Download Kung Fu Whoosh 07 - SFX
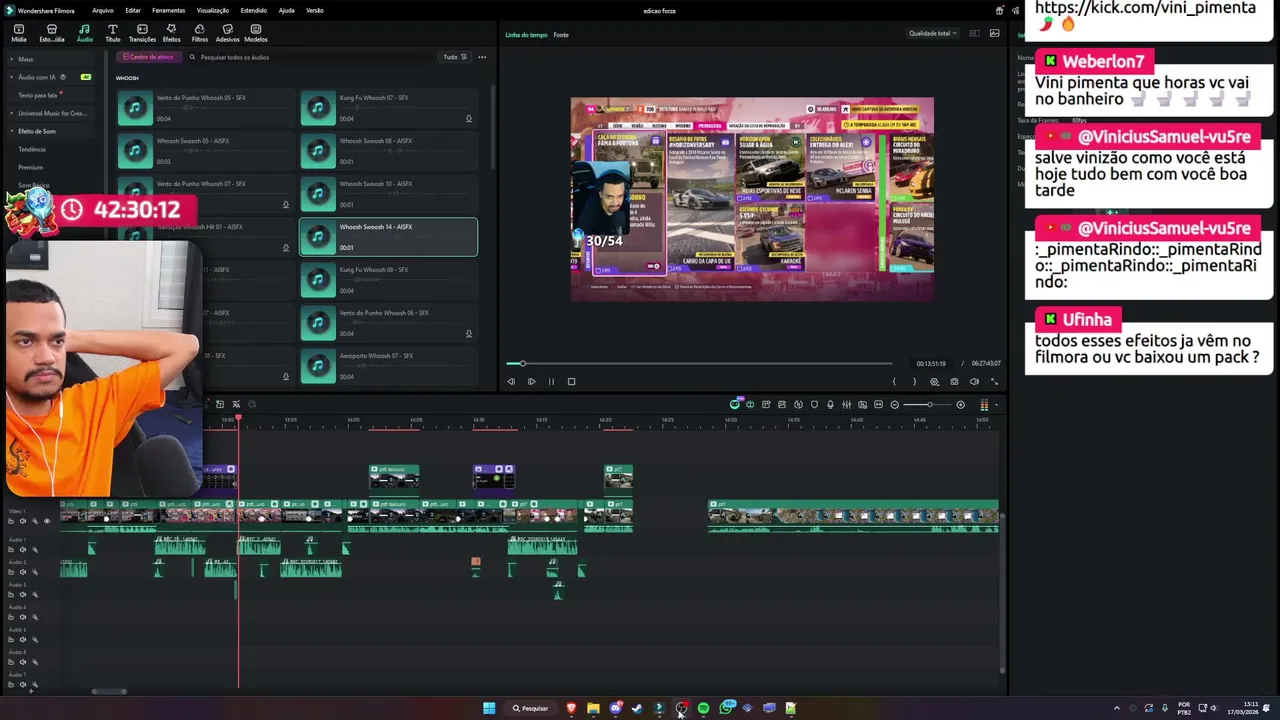The width and height of the screenshot is (1280, 720). coord(468,119)
